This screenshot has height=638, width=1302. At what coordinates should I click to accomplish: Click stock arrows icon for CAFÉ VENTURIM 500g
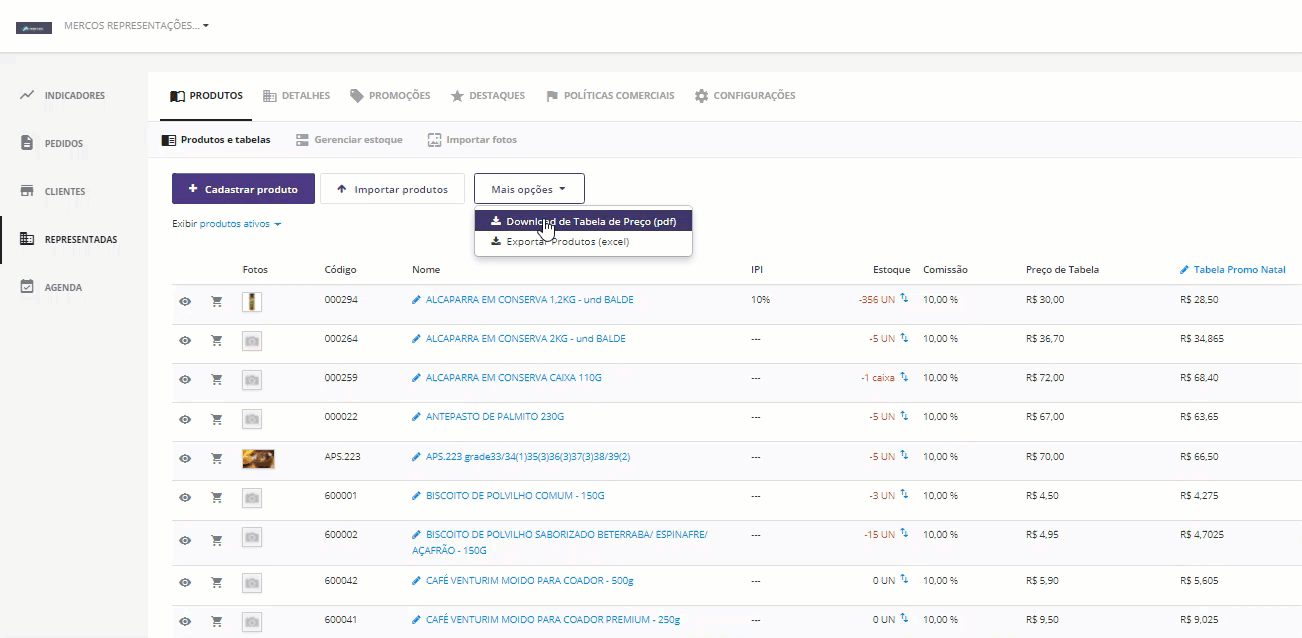tap(904, 579)
